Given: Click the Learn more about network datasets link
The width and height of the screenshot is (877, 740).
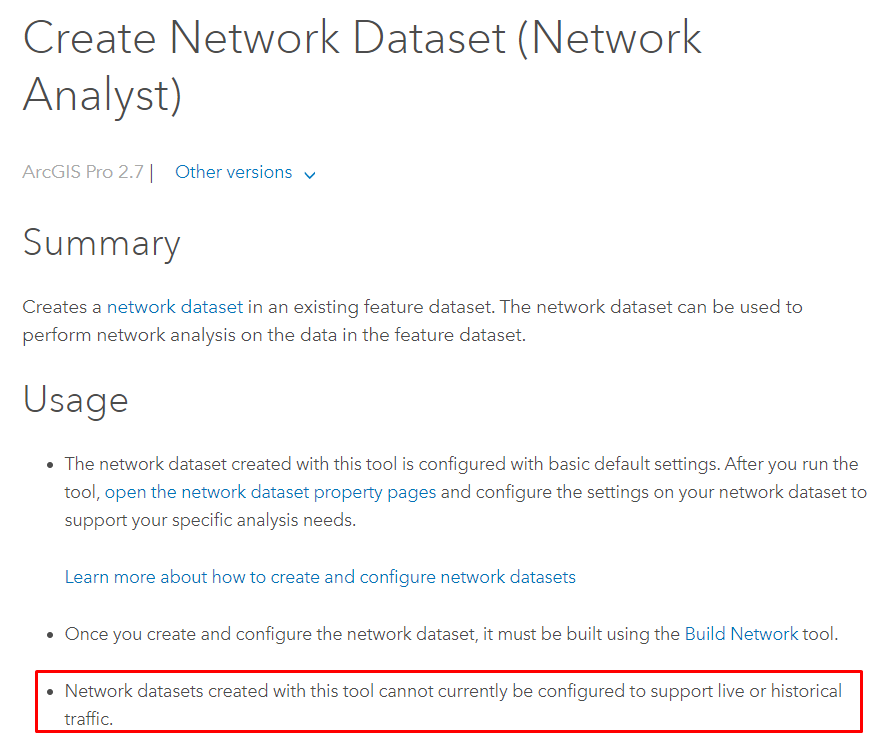Looking at the screenshot, I should point(320,577).
